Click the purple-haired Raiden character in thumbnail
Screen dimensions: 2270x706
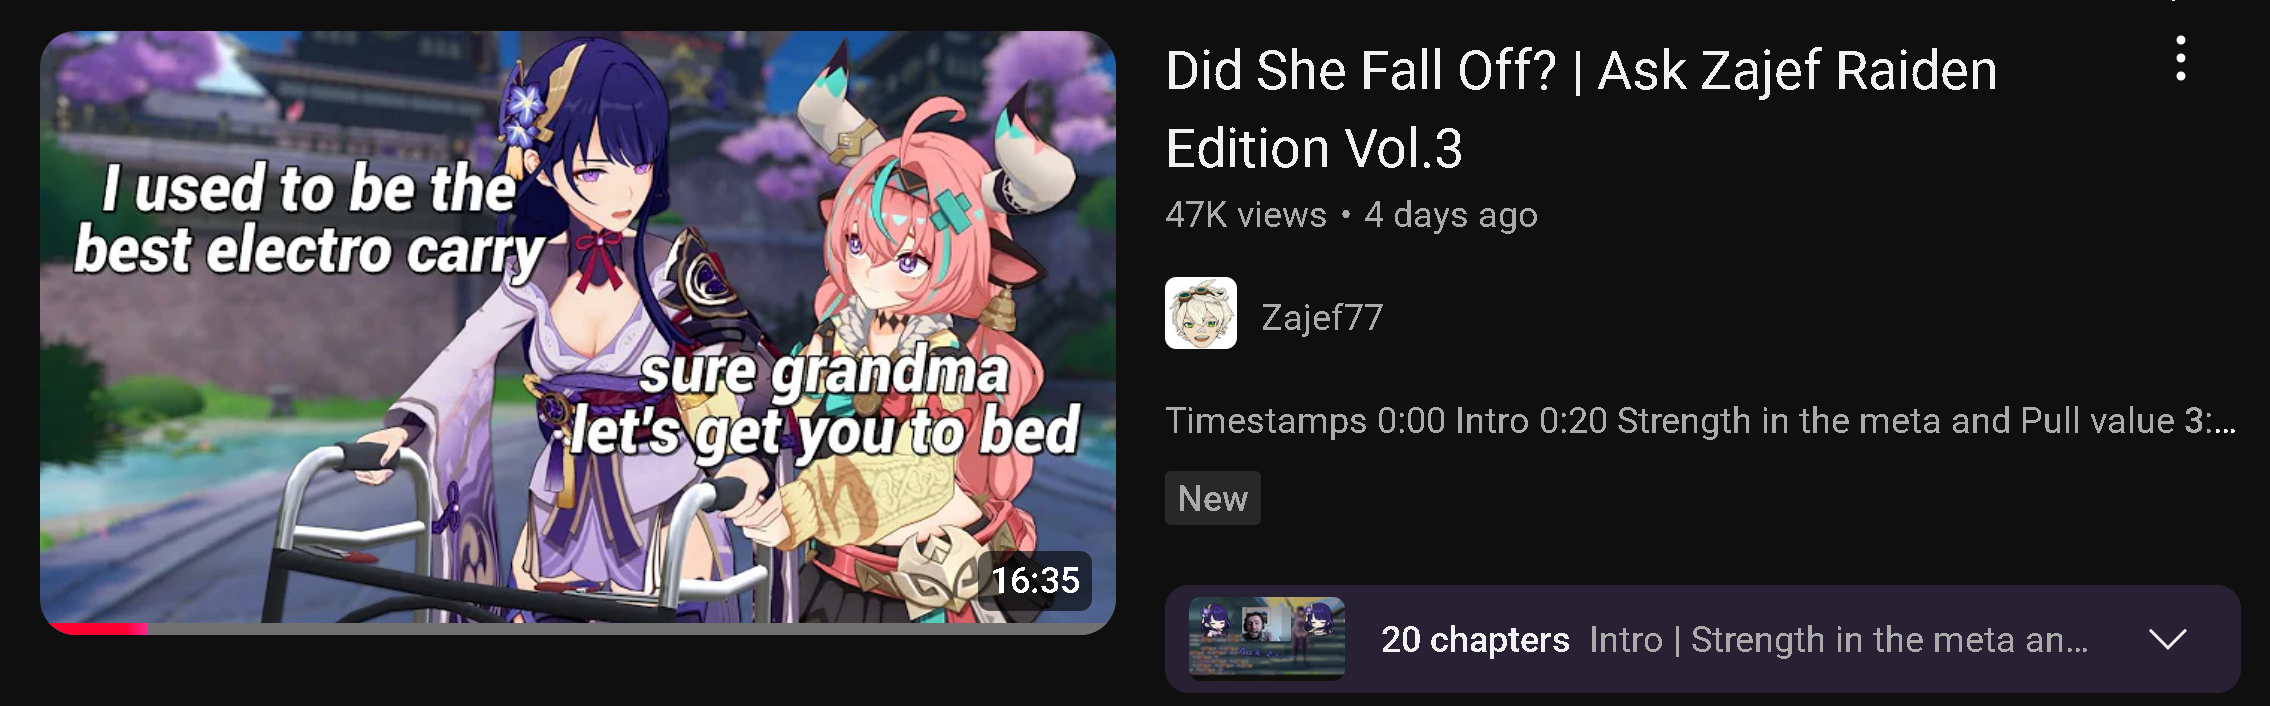tap(590, 300)
